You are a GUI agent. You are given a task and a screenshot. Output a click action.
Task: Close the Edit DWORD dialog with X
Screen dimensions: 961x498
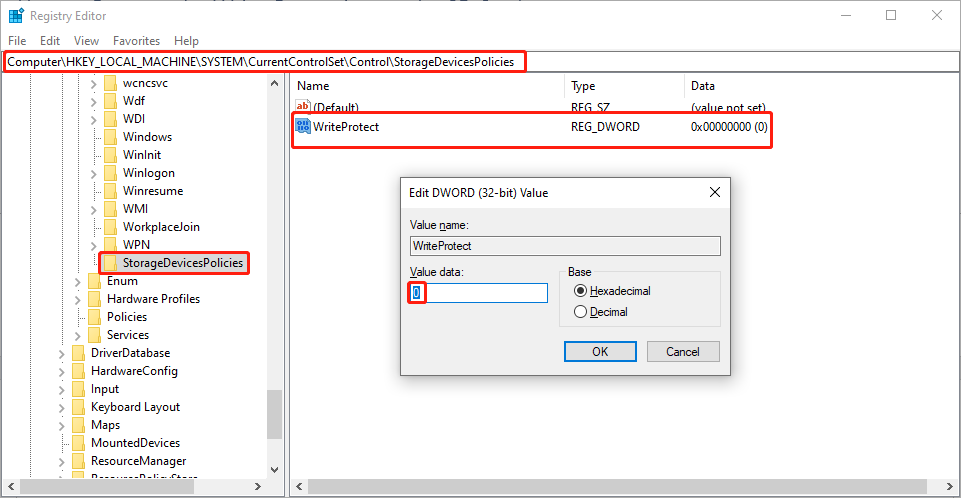[715, 192]
